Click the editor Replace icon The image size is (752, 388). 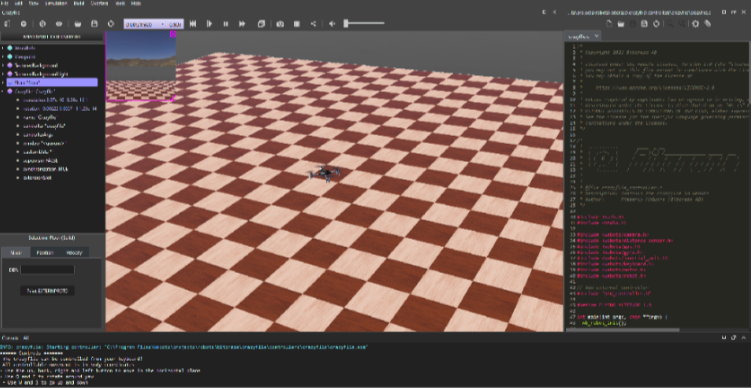[682, 24]
